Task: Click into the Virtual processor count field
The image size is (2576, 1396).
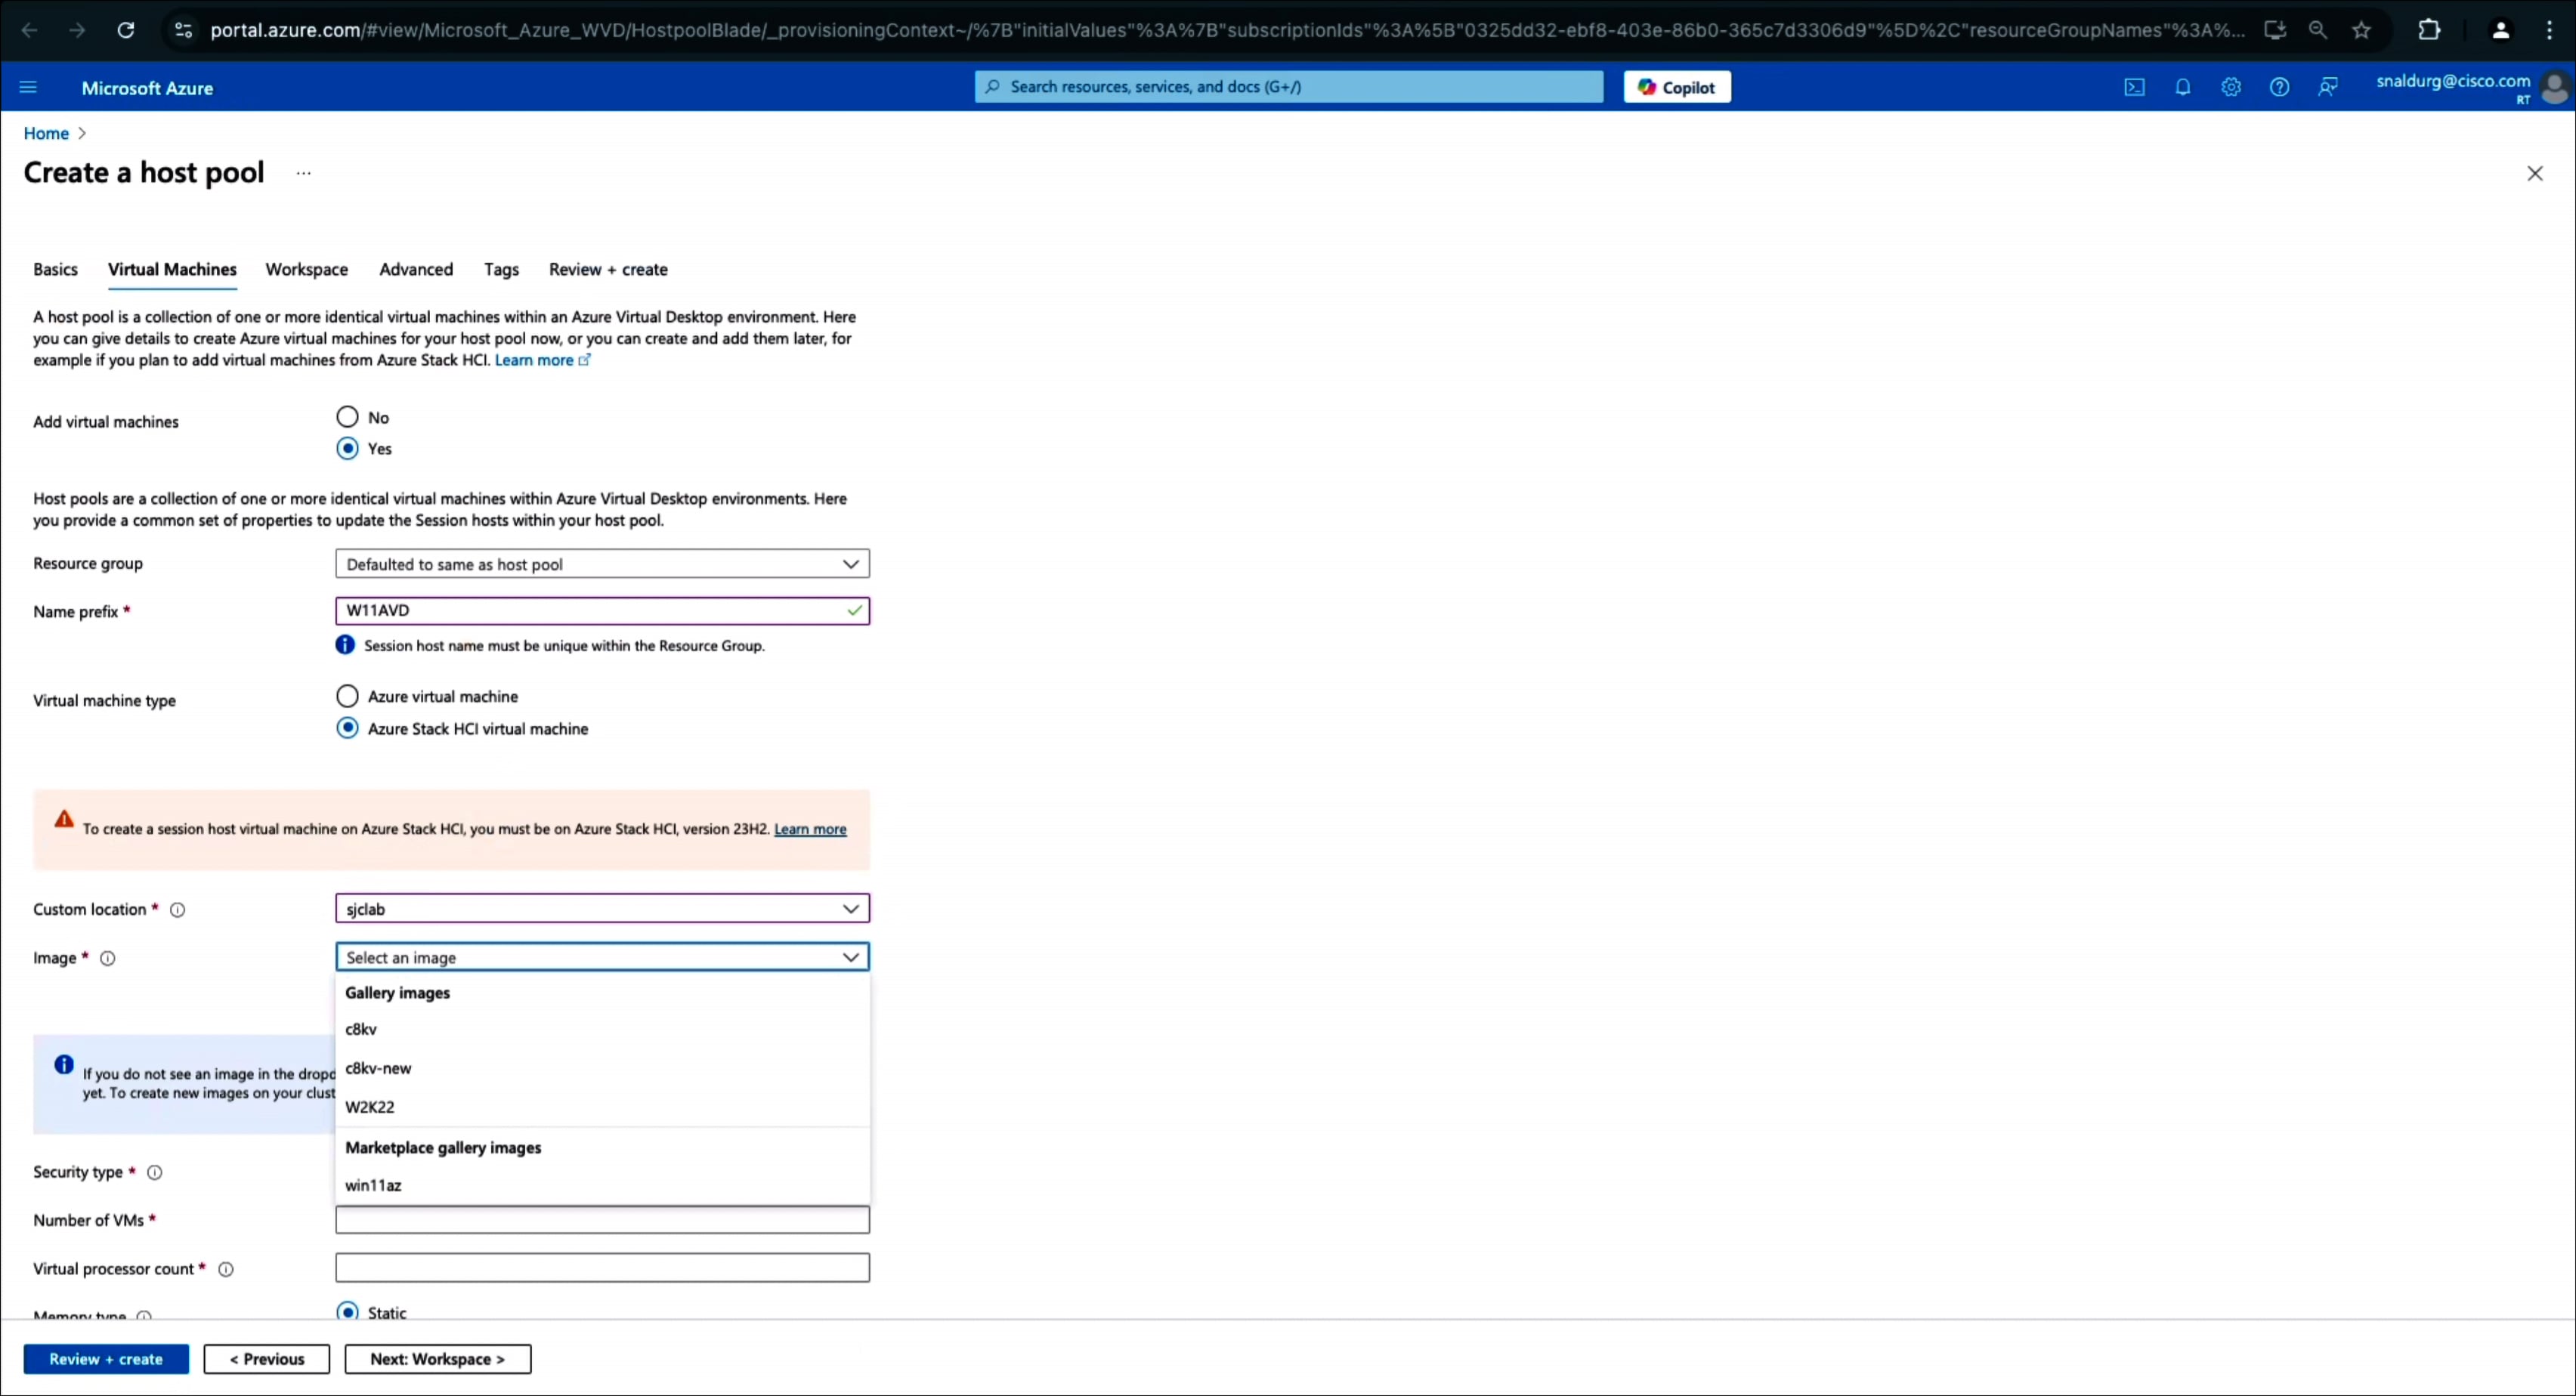Action: [x=602, y=1268]
